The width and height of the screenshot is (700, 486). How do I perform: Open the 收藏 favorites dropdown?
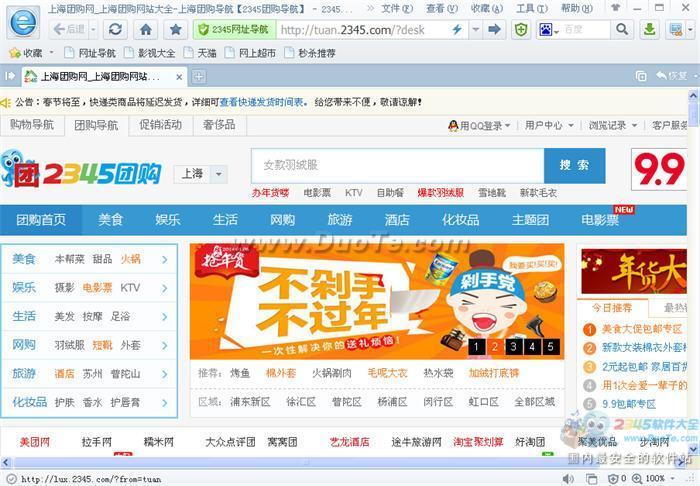coord(52,53)
